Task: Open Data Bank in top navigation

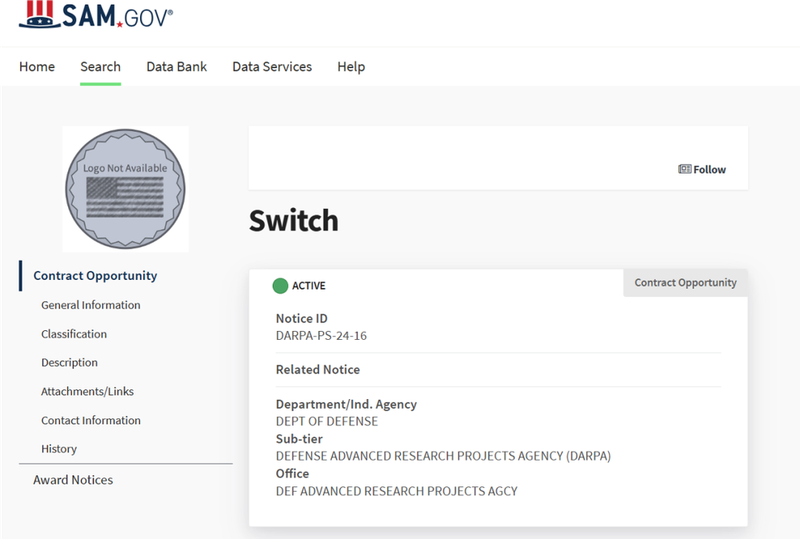Action: point(176,67)
